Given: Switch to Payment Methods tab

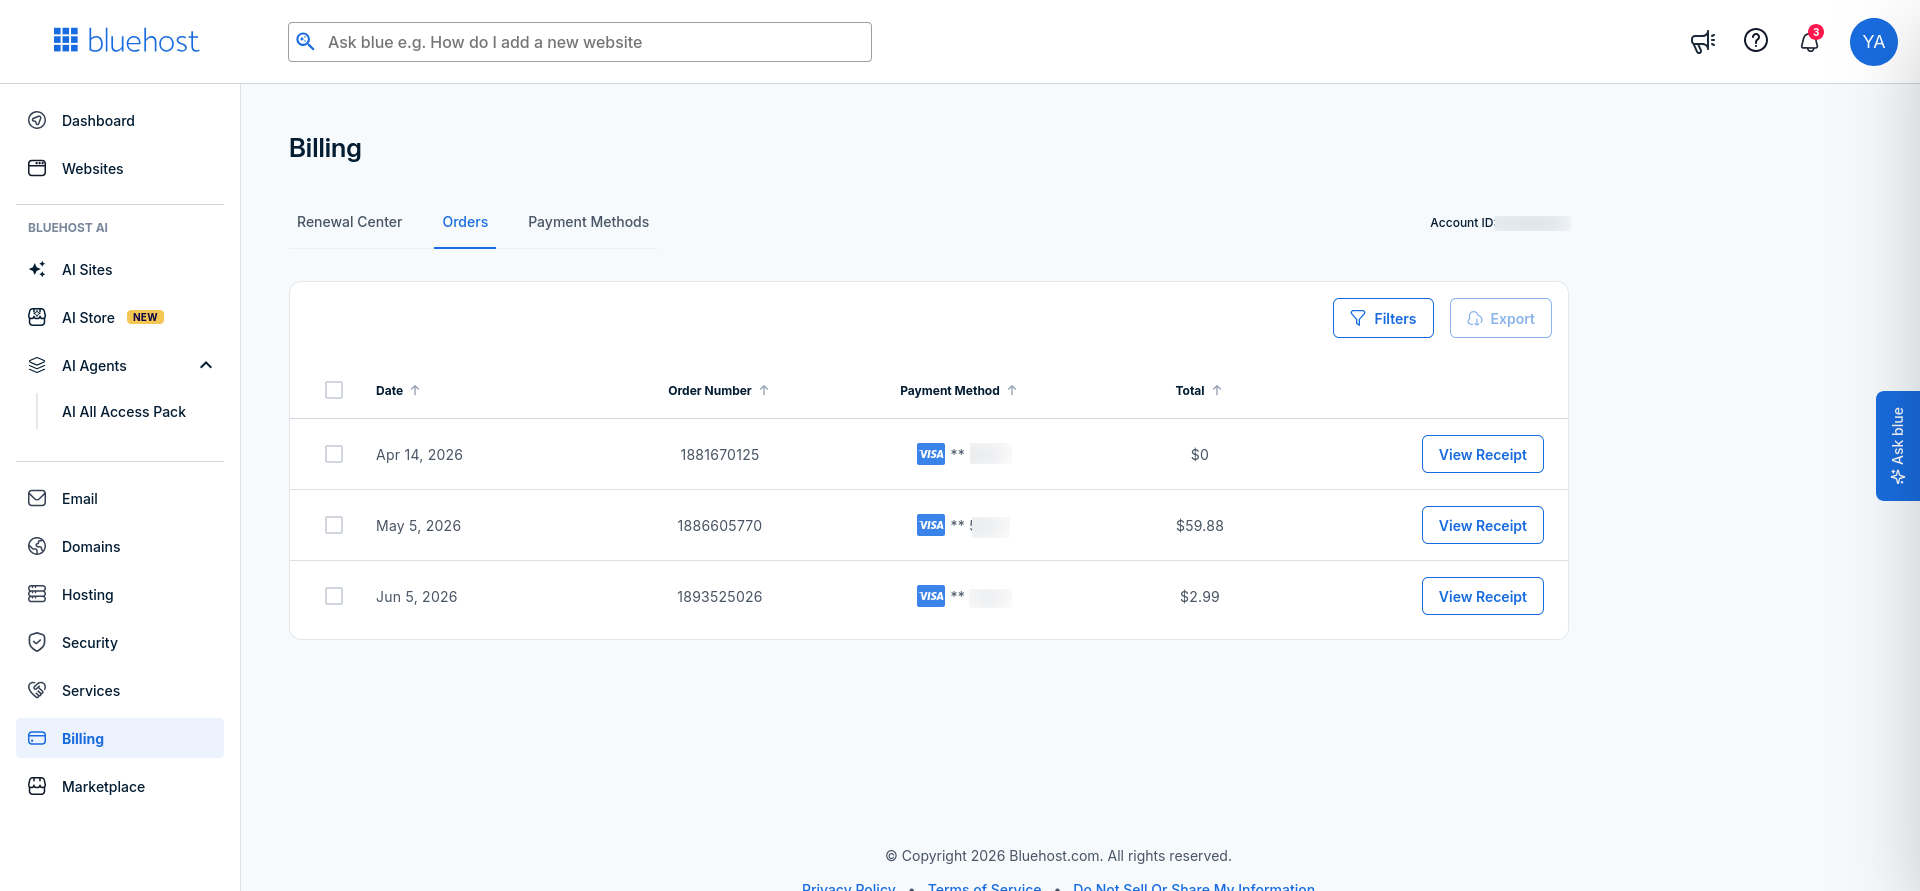Looking at the screenshot, I should [x=588, y=222].
